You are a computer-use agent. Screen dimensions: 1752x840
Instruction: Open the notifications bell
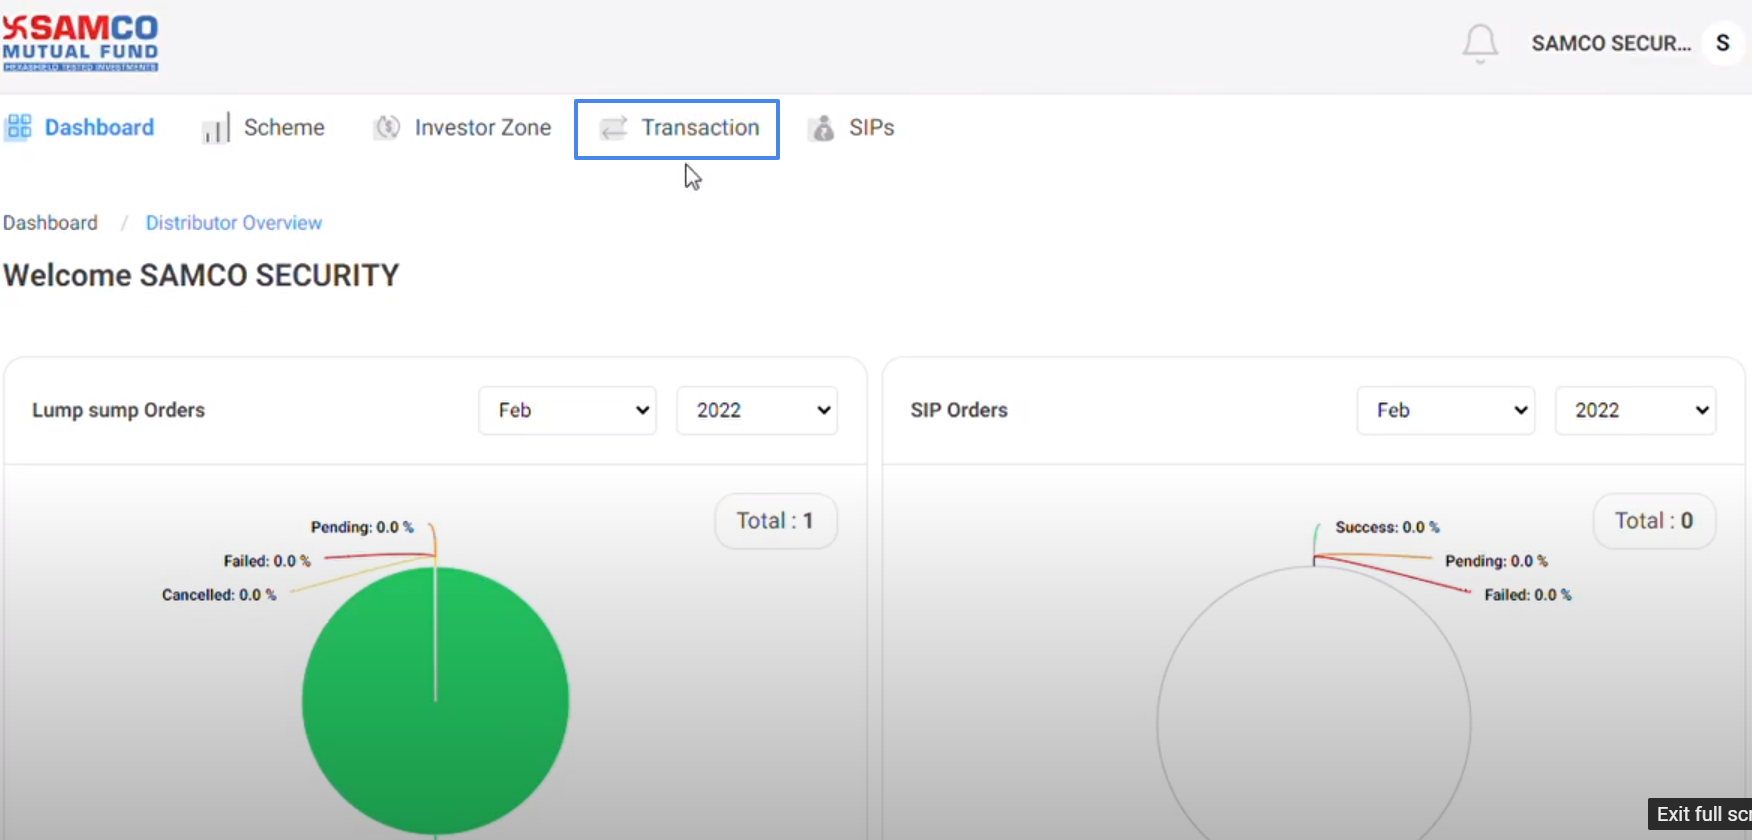1480,44
